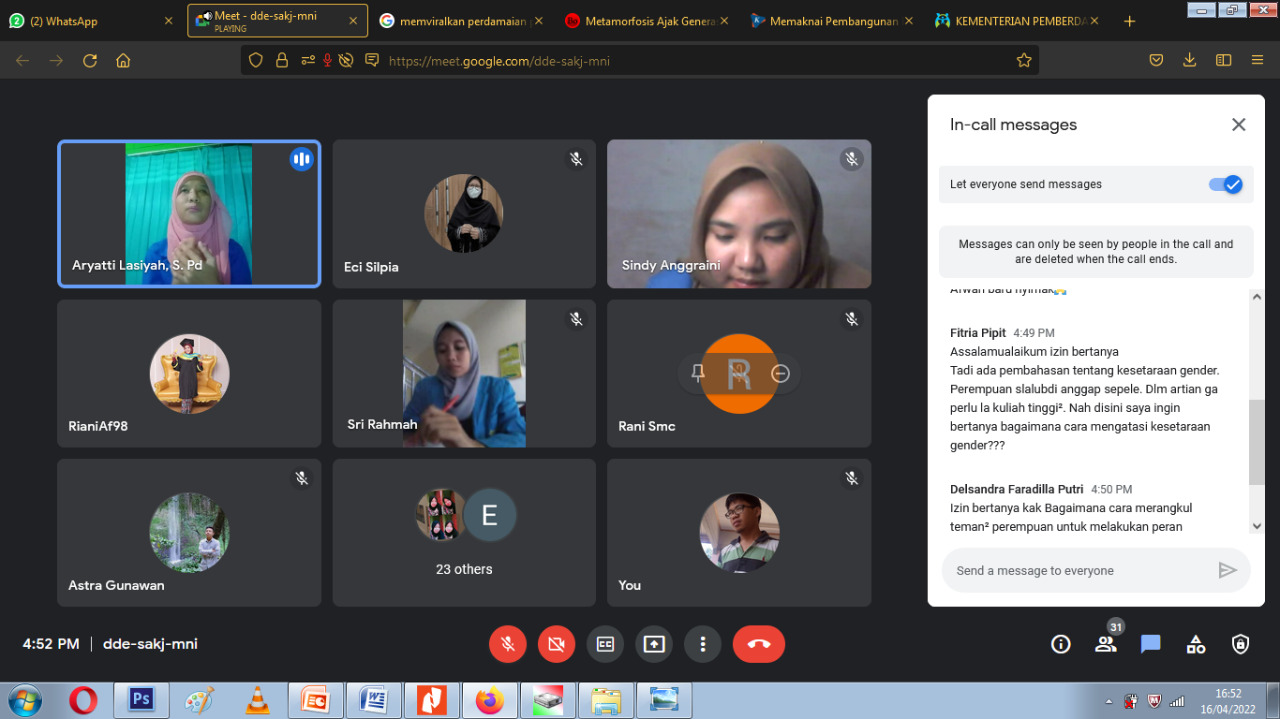The image size is (1280, 719).
Task: Switch to the WhatsApp browser tab
Action: tap(90, 20)
